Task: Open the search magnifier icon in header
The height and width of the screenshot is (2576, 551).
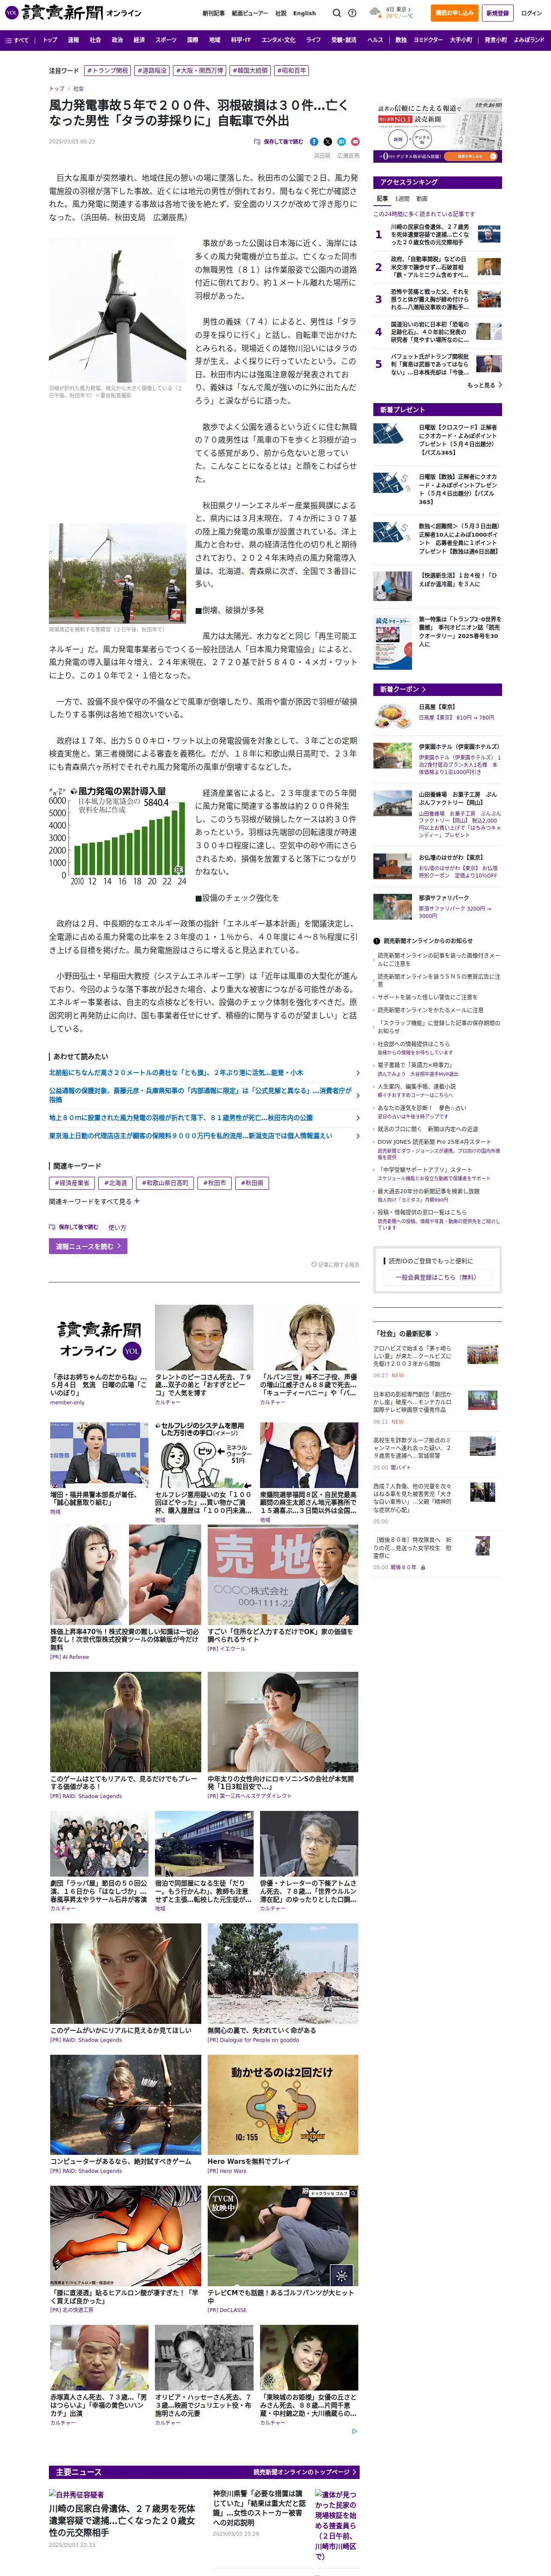Action: (337, 13)
